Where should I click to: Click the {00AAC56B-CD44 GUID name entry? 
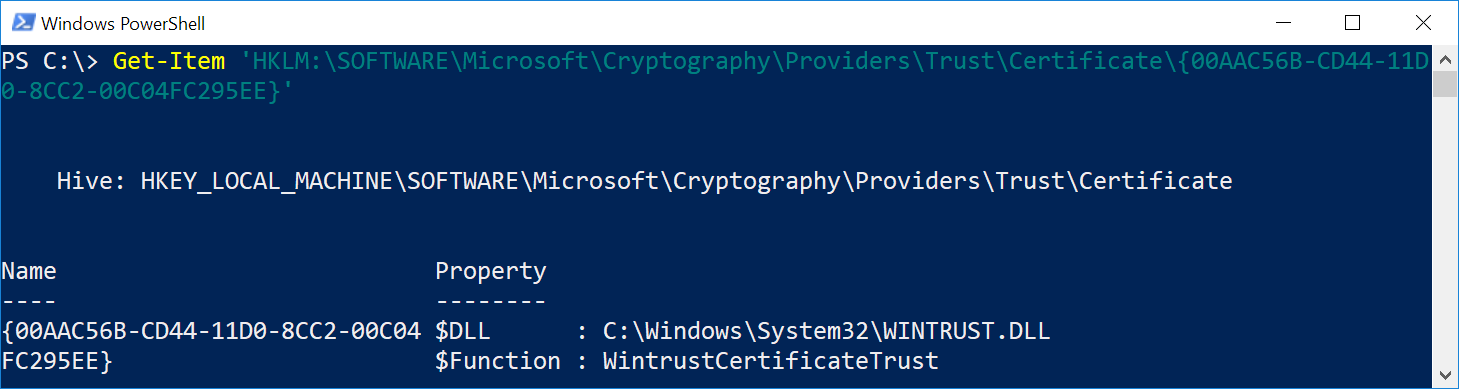[x=210, y=346]
